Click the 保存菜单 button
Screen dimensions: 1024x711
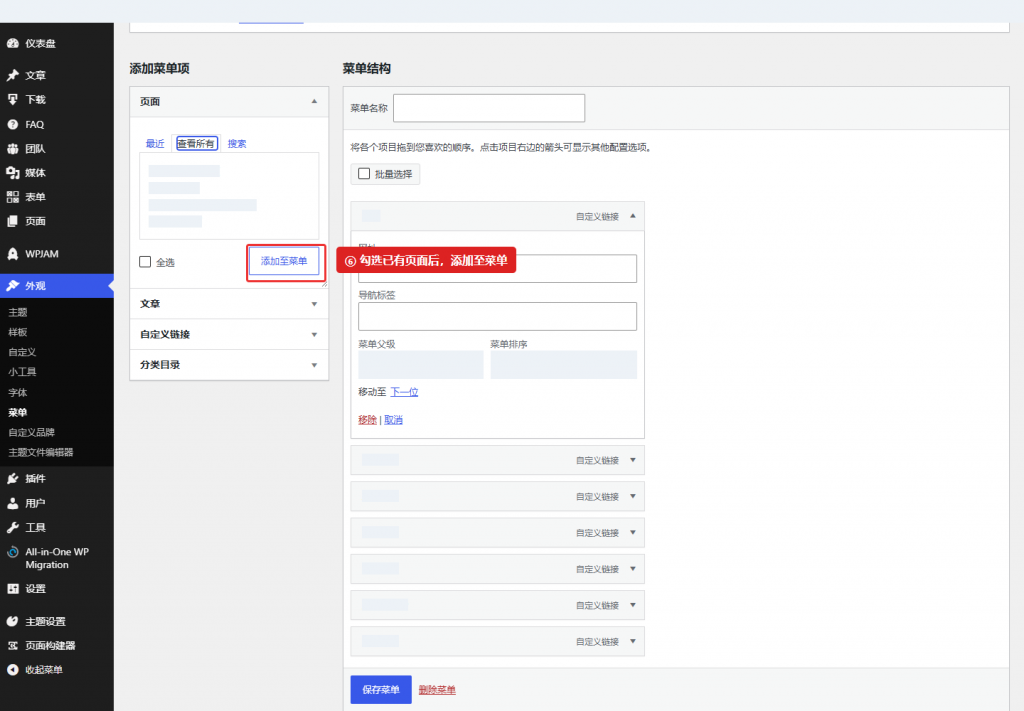tap(381, 689)
